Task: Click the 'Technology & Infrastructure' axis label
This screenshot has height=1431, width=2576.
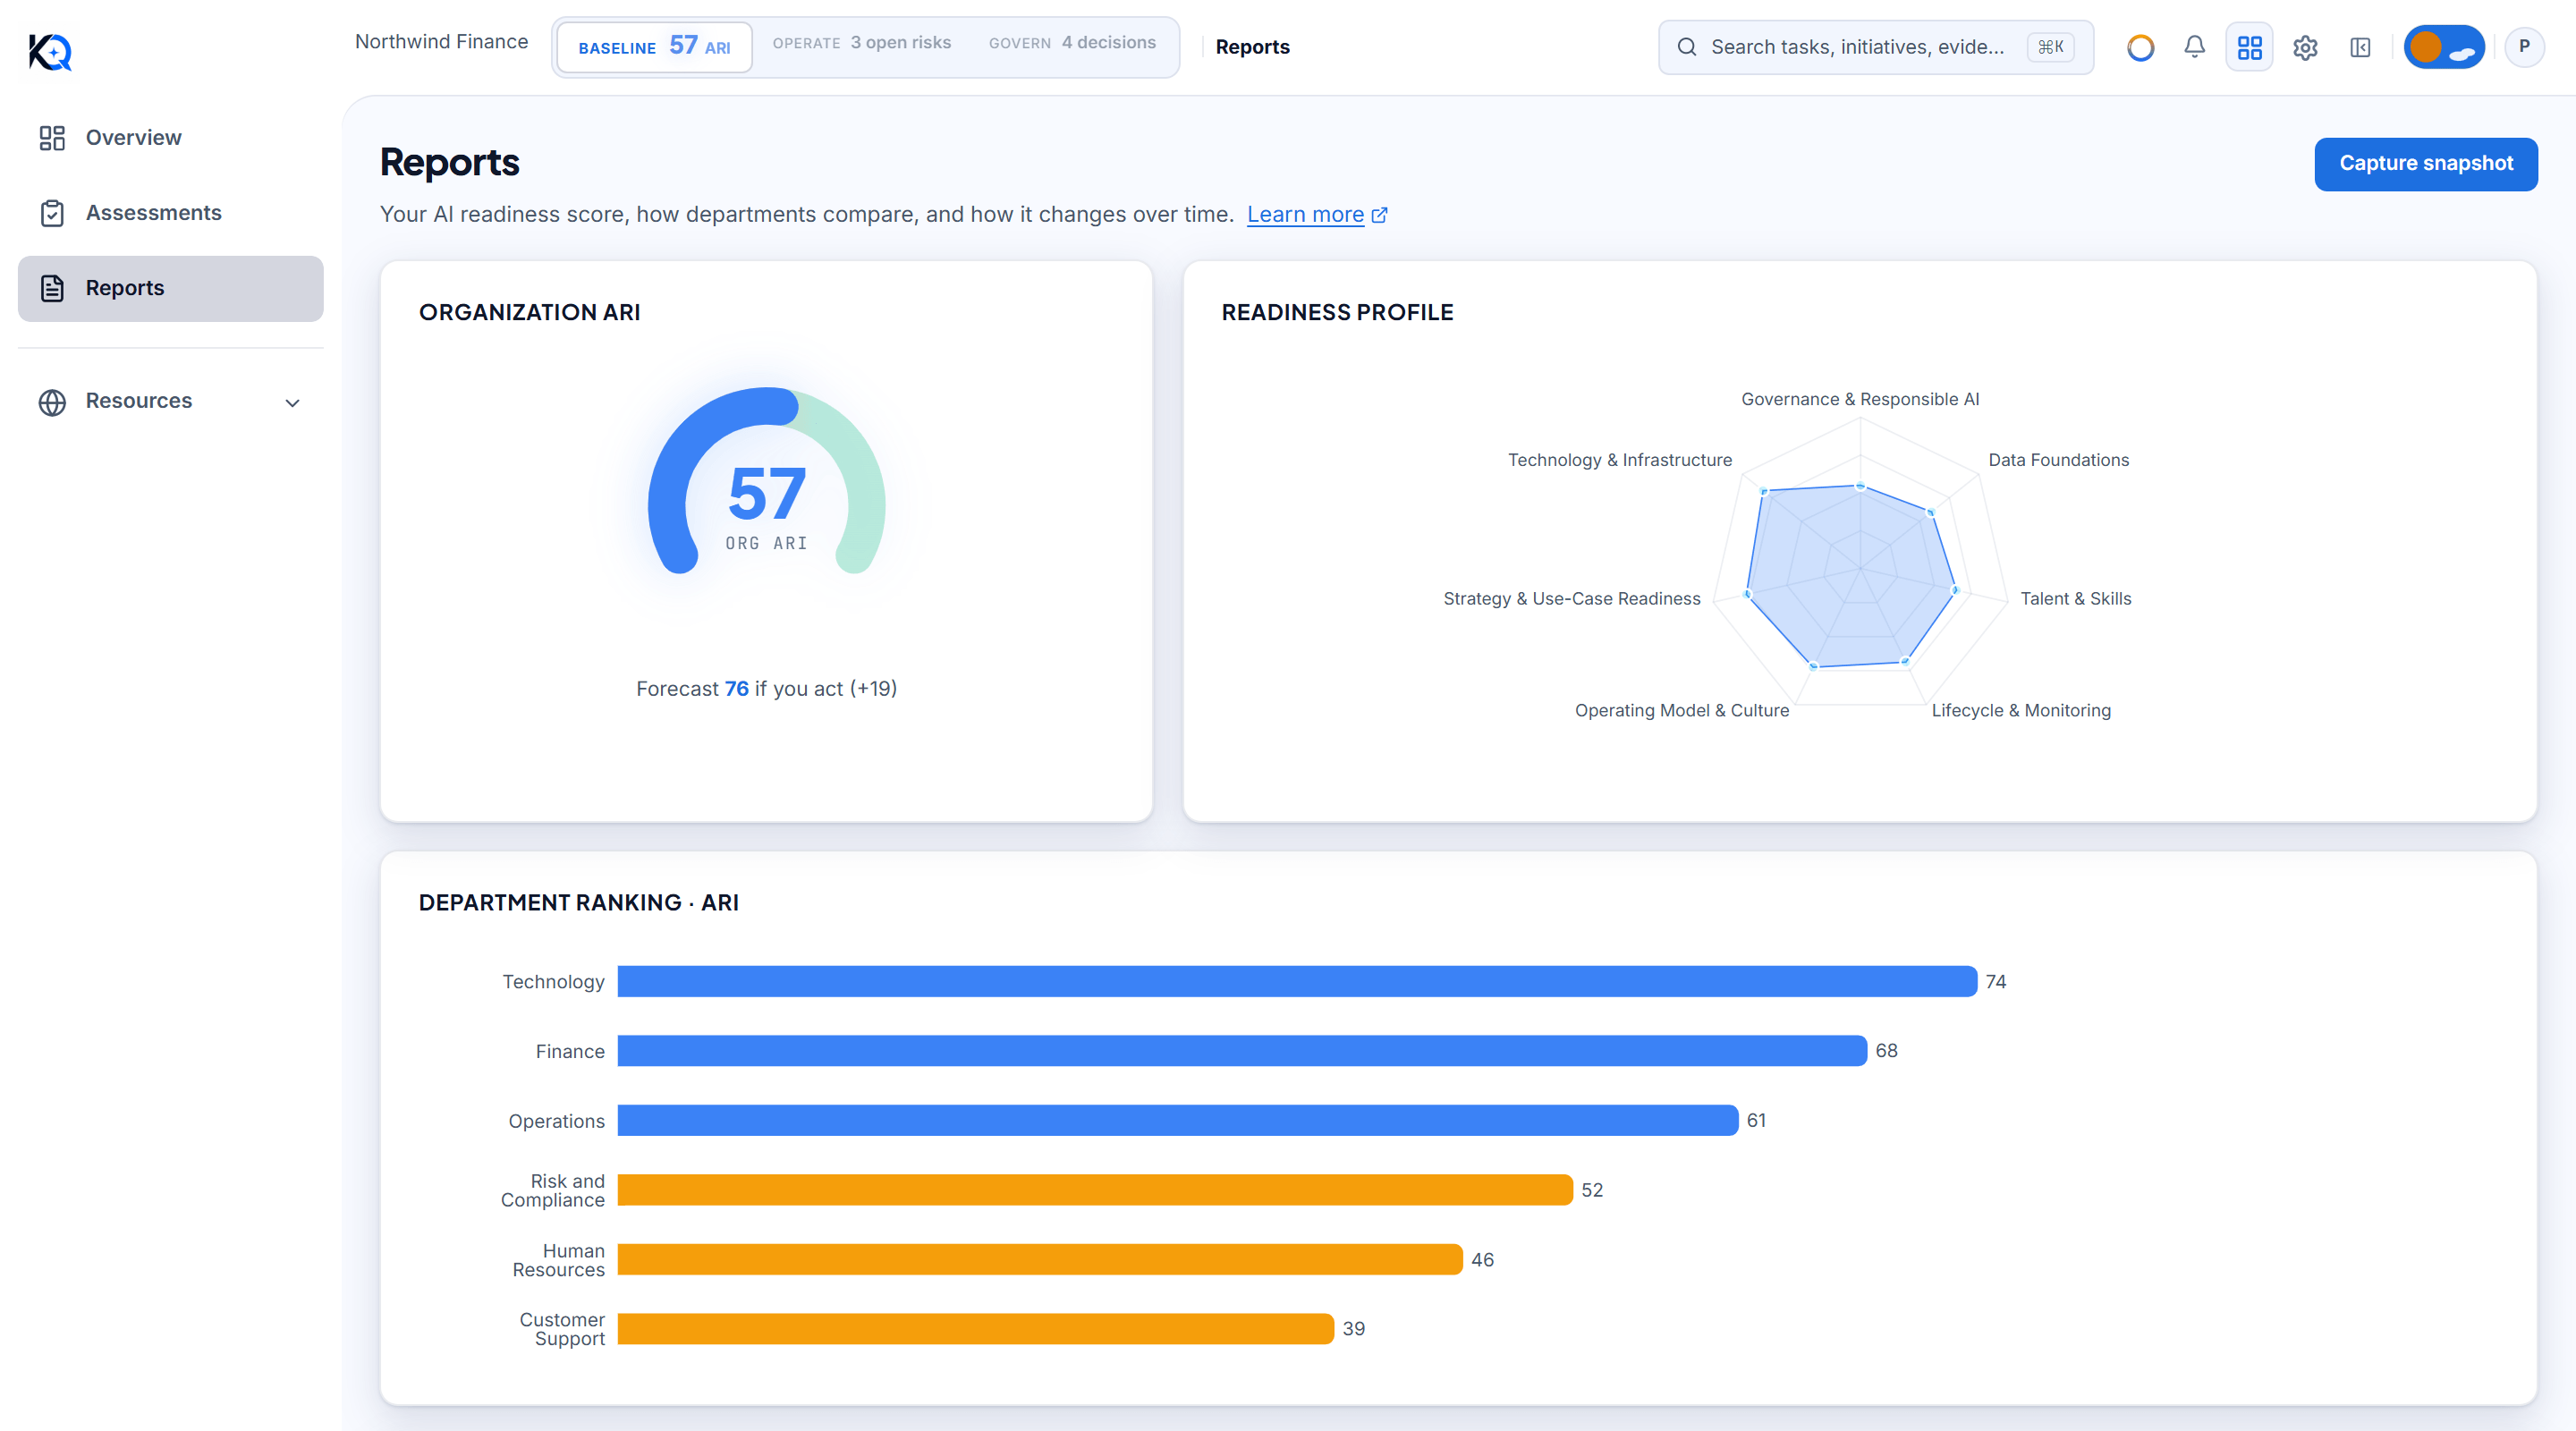Action: point(1619,460)
